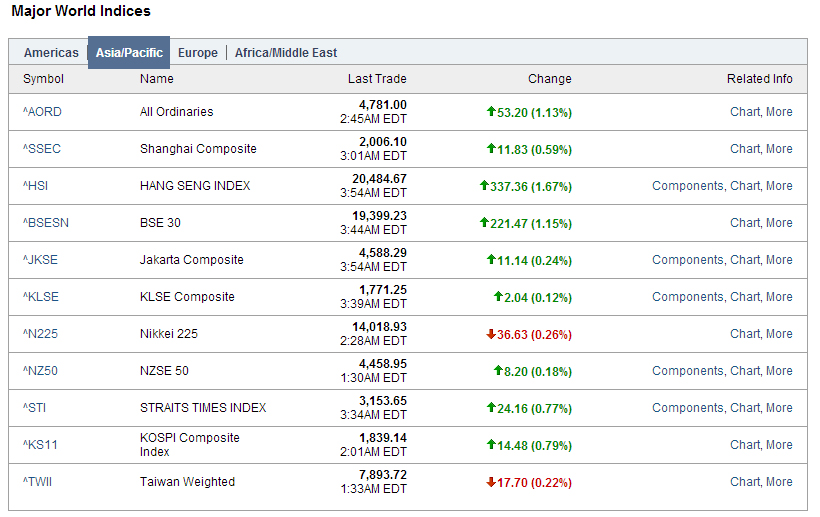Switch to the Americas tab
The image size is (820, 517).
(51, 53)
